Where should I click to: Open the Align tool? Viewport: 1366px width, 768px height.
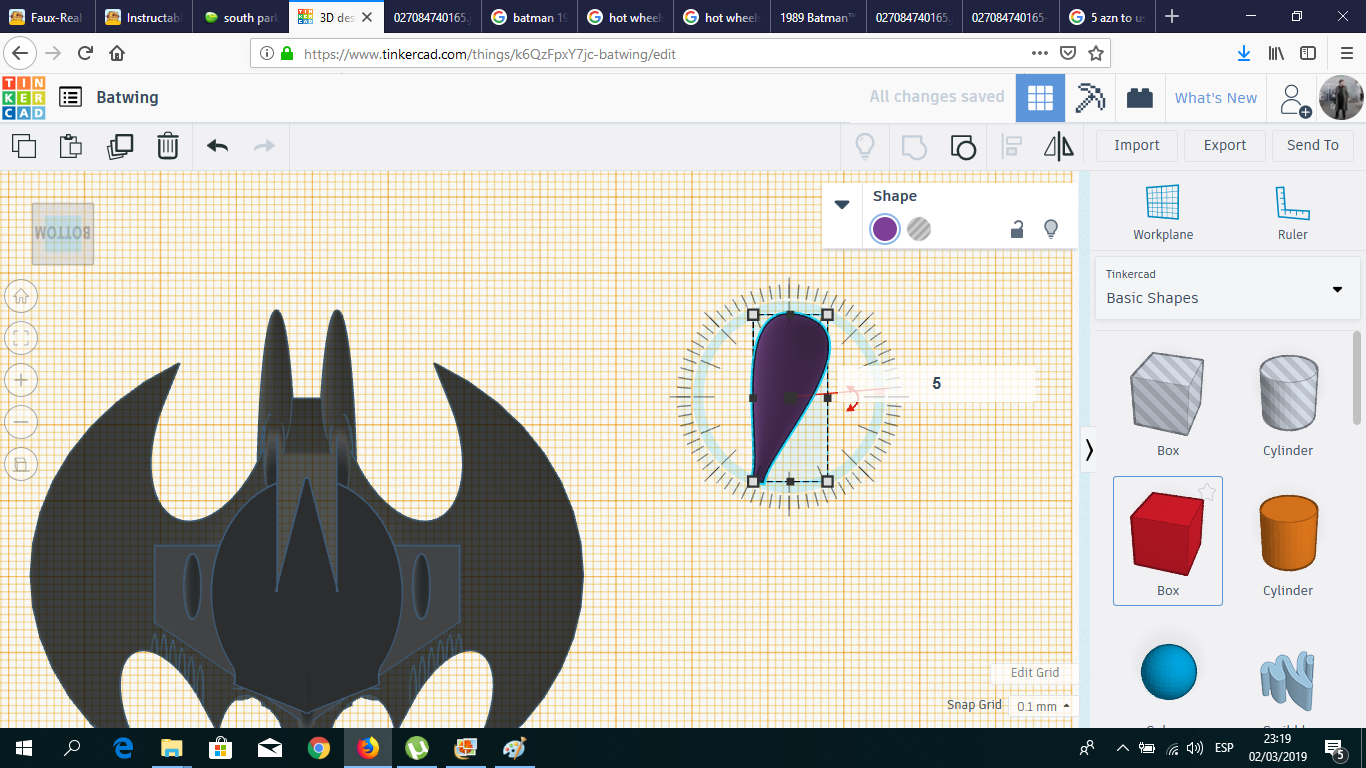pyautogui.click(x=1011, y=147)
